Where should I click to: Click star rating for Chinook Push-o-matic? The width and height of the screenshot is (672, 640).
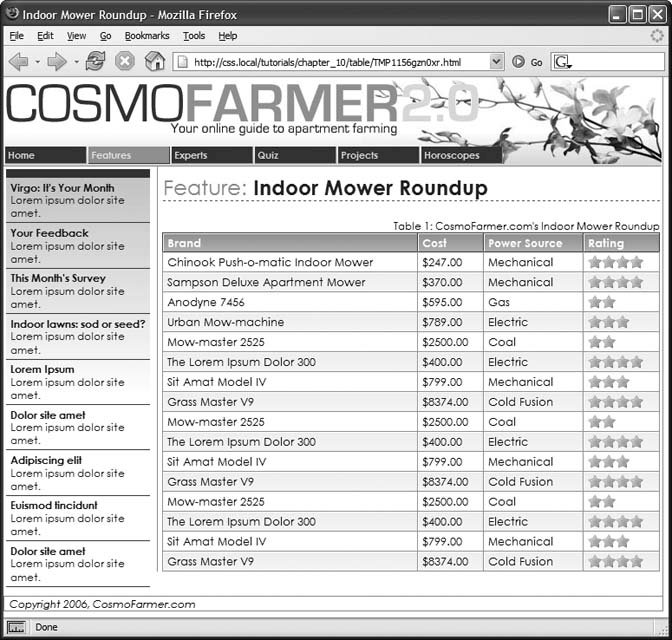(x=616, y=262)
